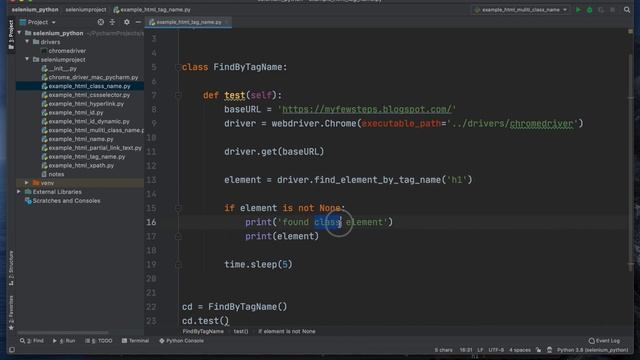Screen dimensions: 640x360
Task: Open the notes file
Action: pyautogui.click(x=56, y=174)
